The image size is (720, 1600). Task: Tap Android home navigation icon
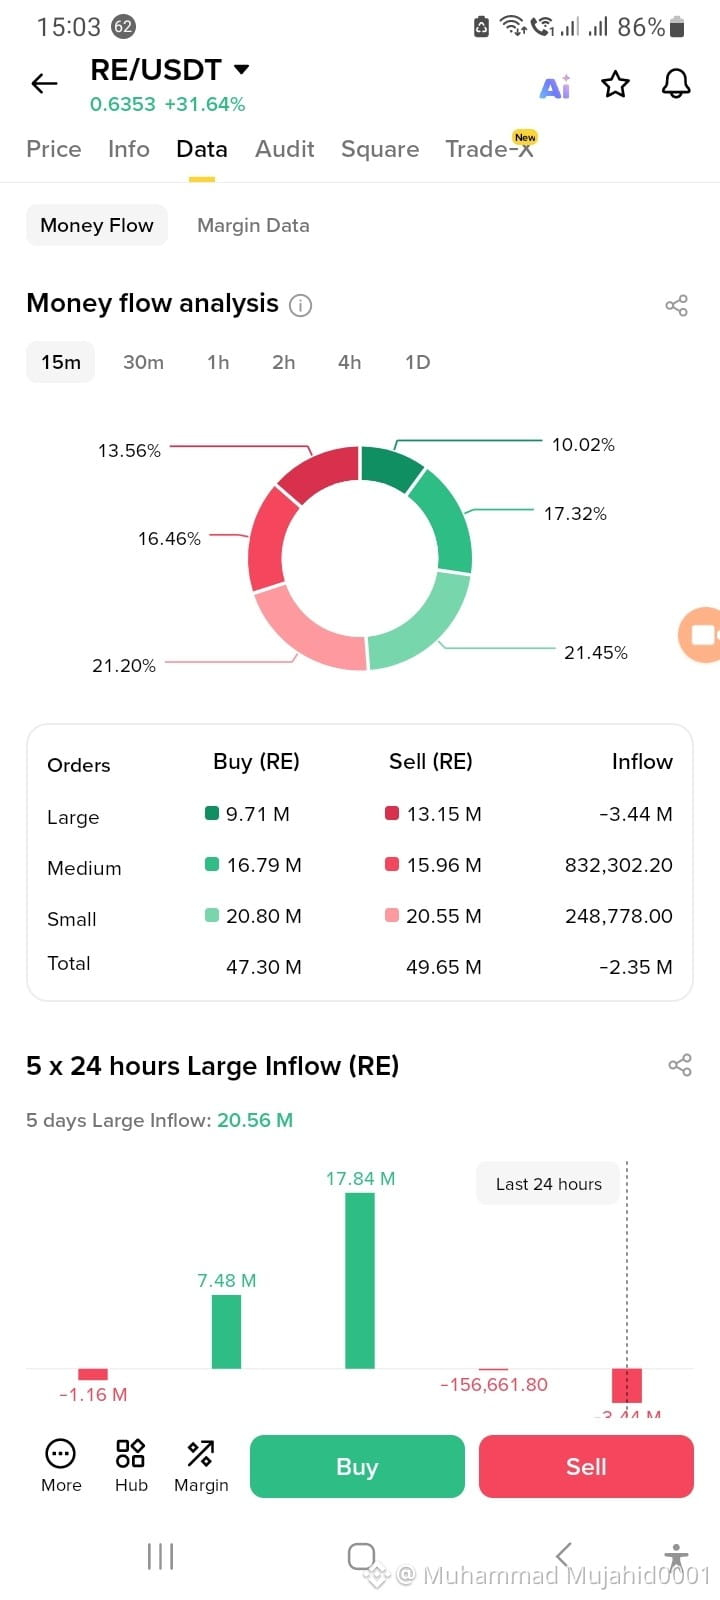(361, 1556)
